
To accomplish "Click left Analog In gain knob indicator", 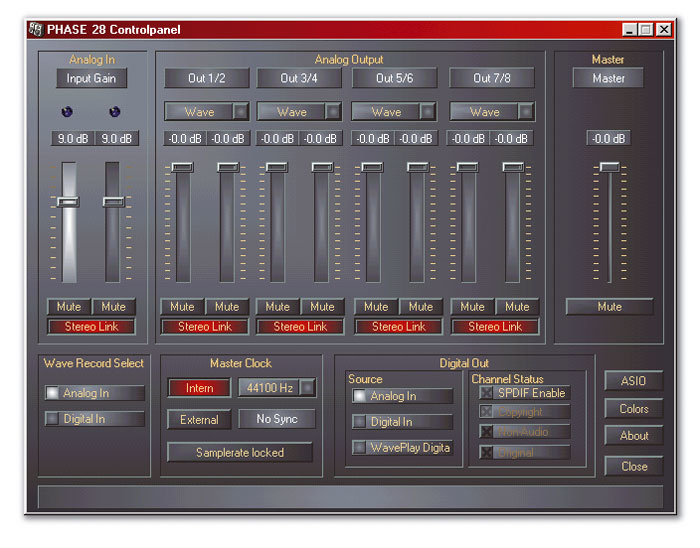I will point(67,112).
